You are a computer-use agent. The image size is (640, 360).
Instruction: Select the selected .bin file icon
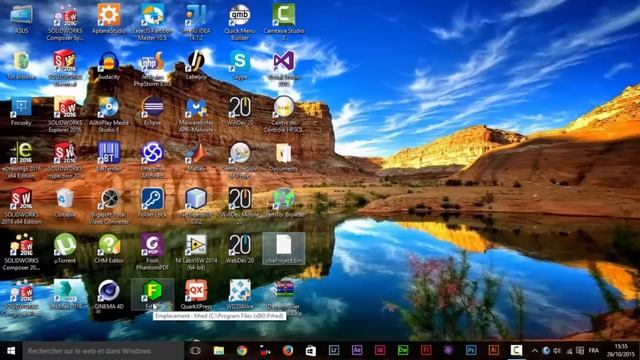tap(284, 248)
